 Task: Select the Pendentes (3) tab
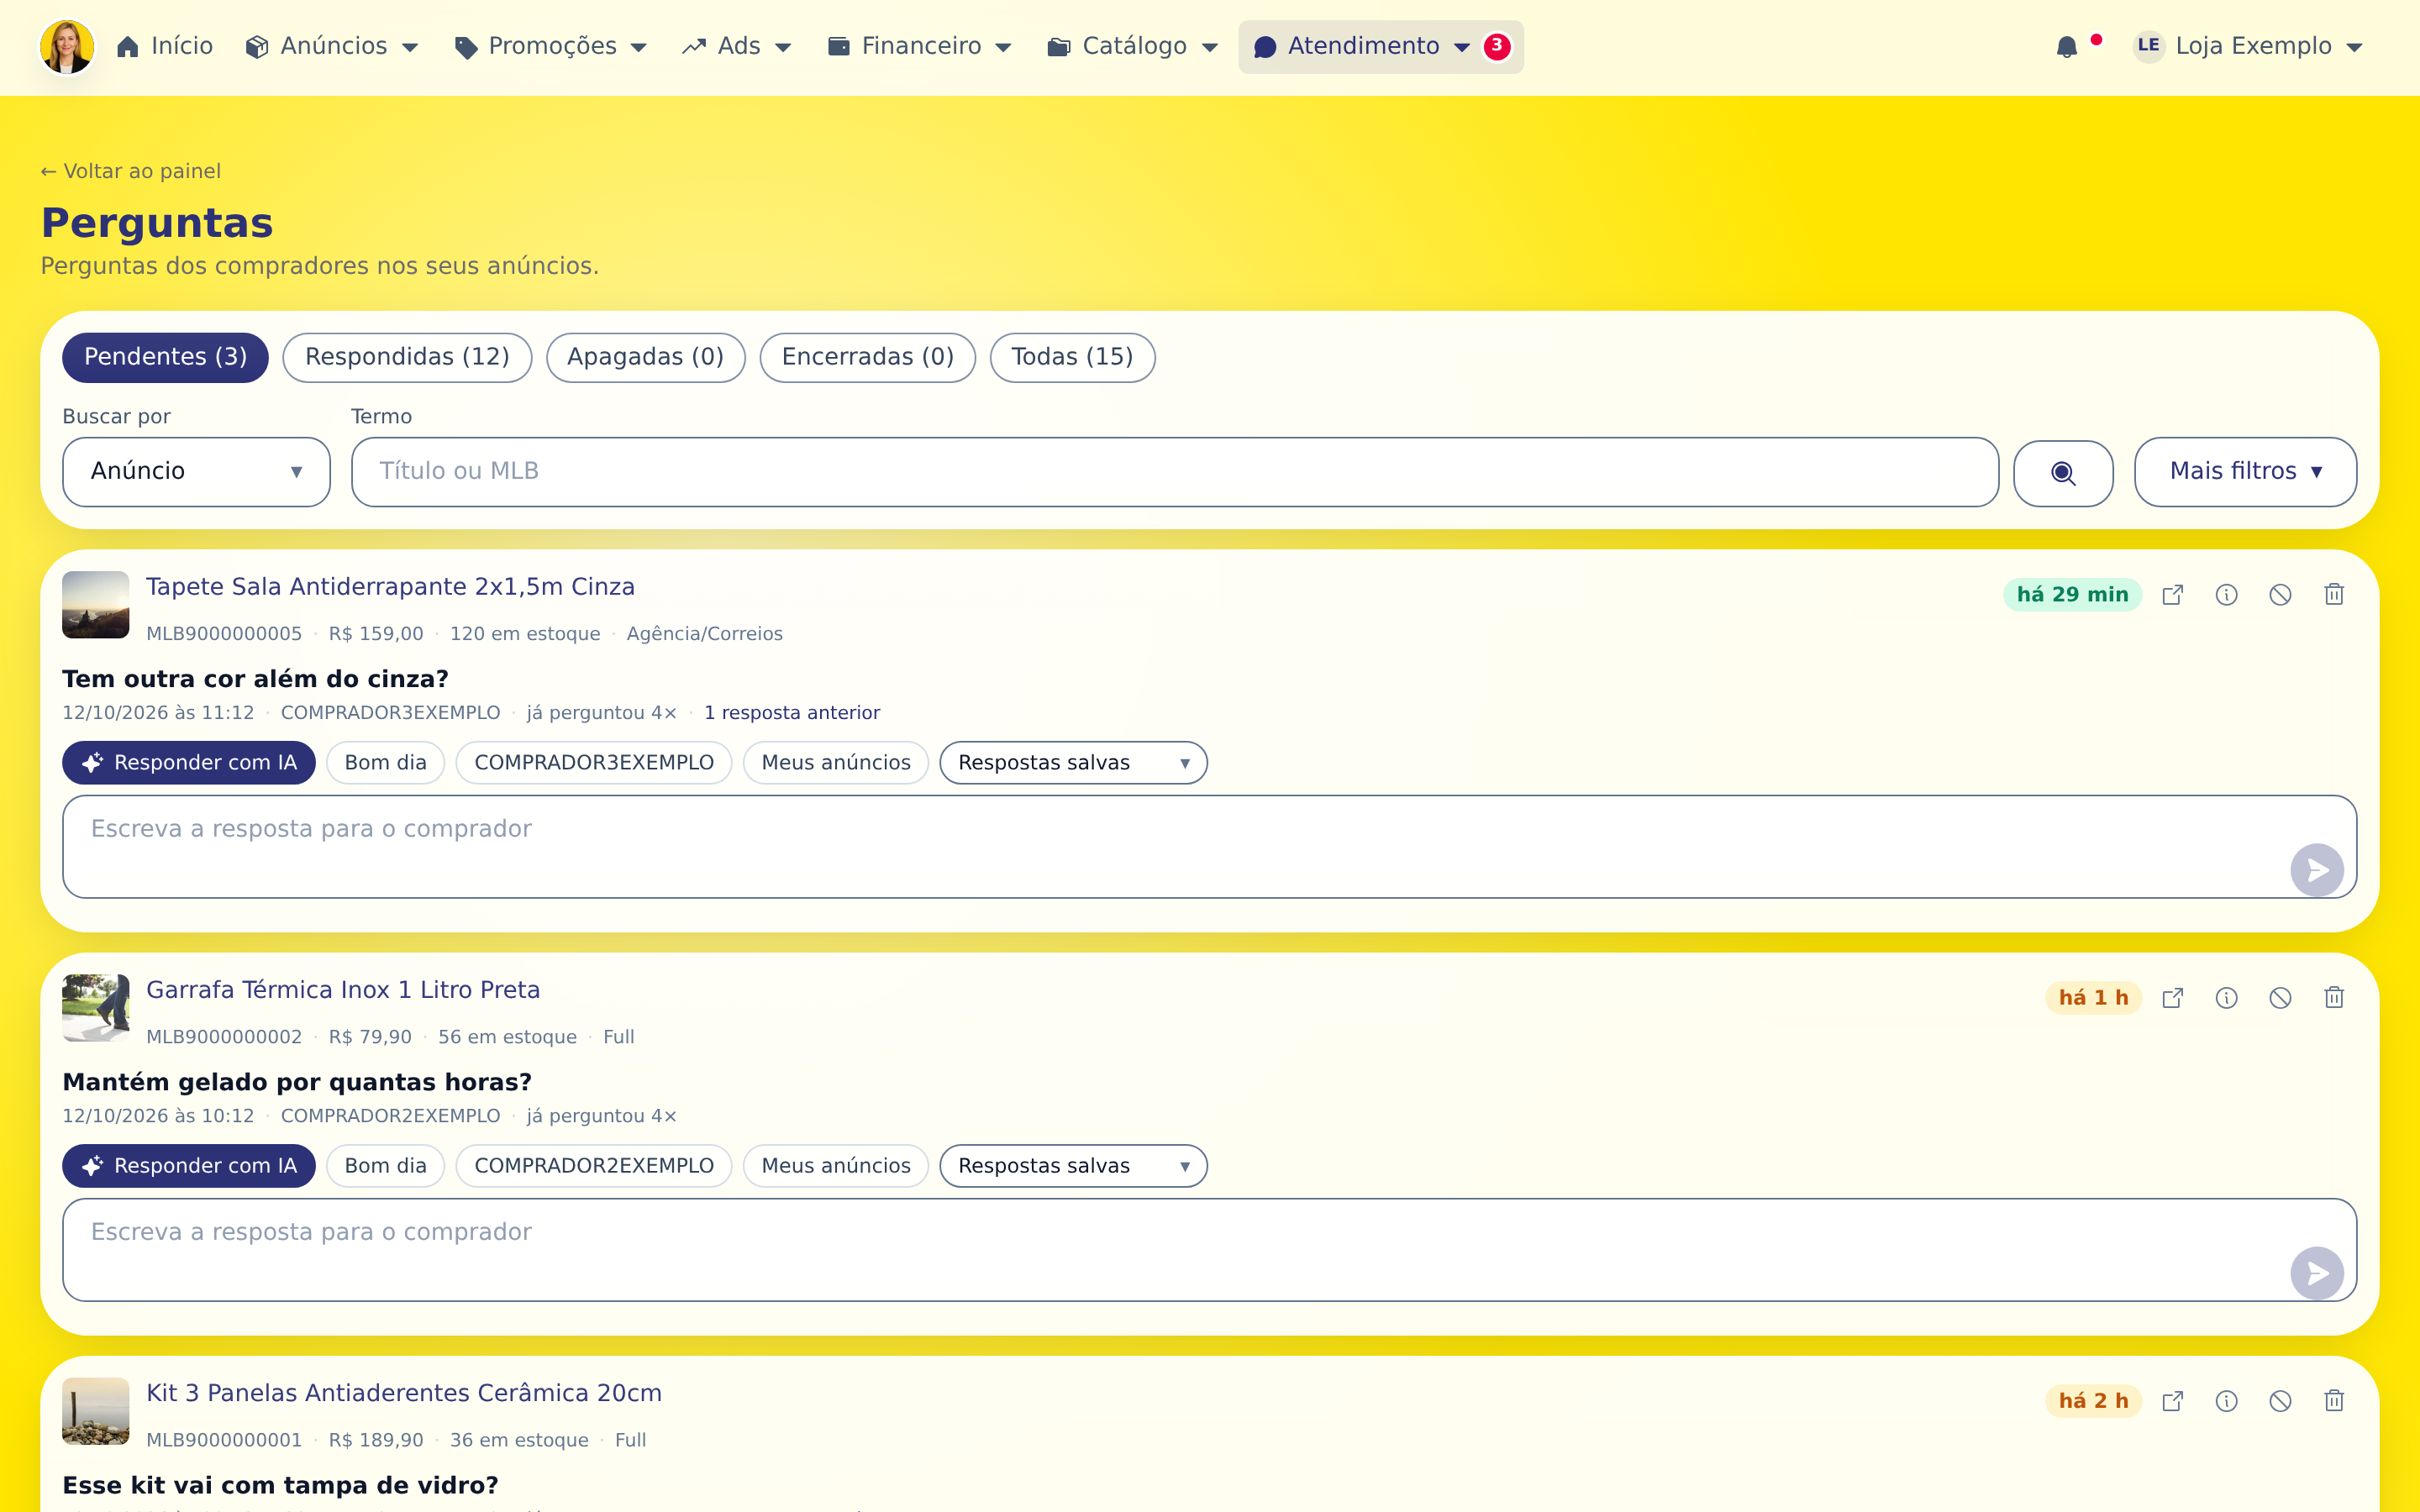pos(165,357)
